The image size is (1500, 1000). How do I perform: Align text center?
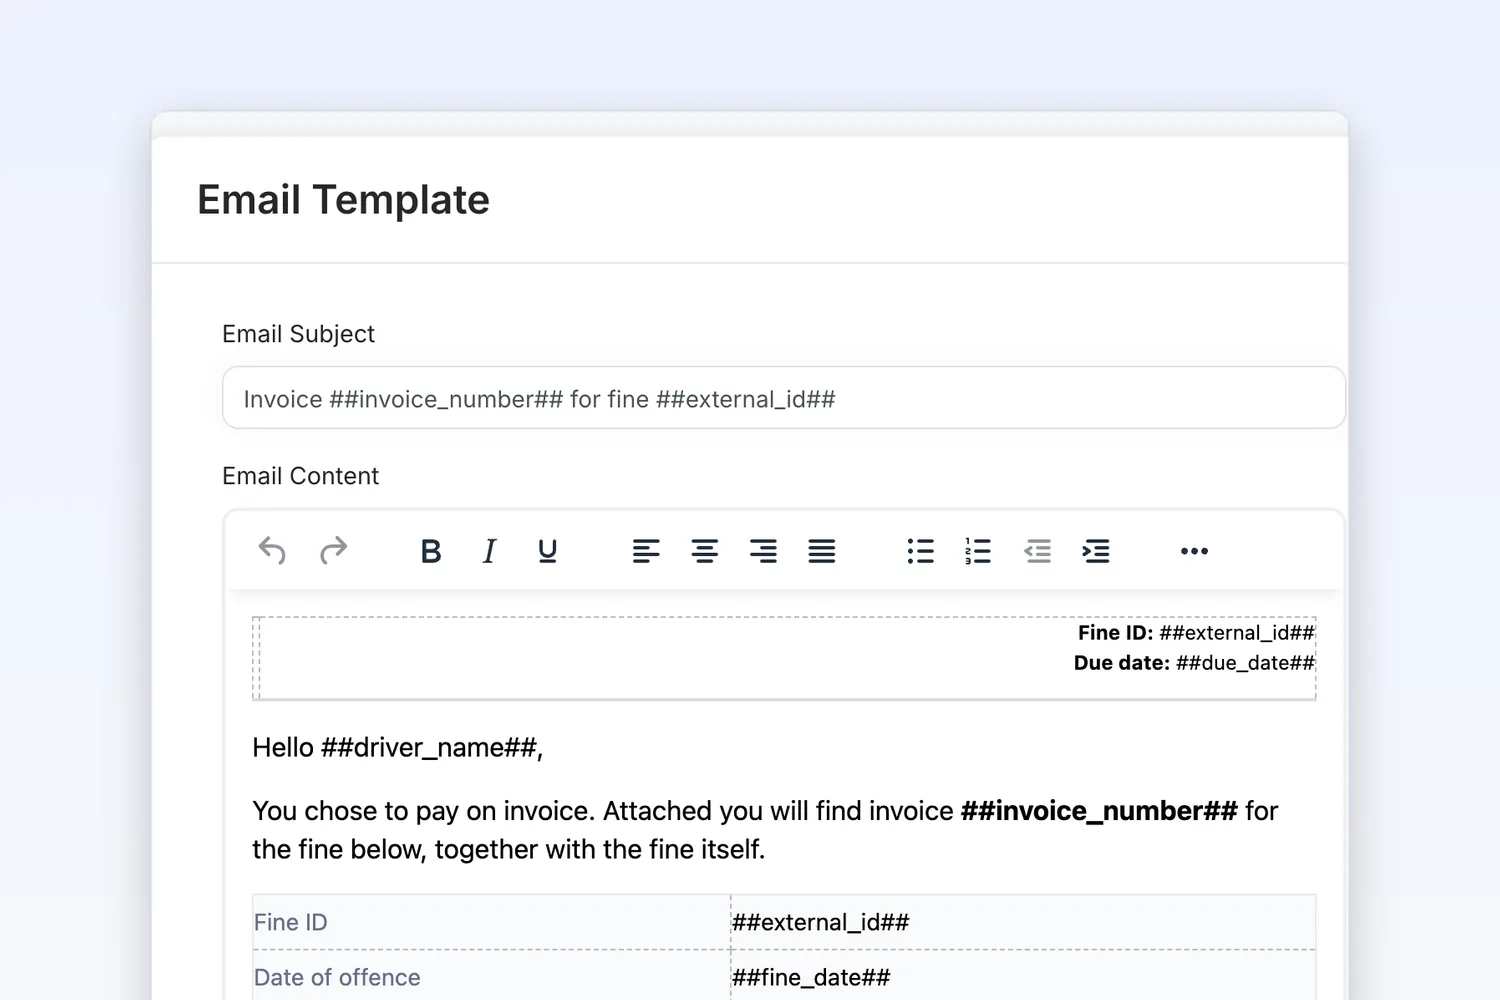click(x=705, y=551)
